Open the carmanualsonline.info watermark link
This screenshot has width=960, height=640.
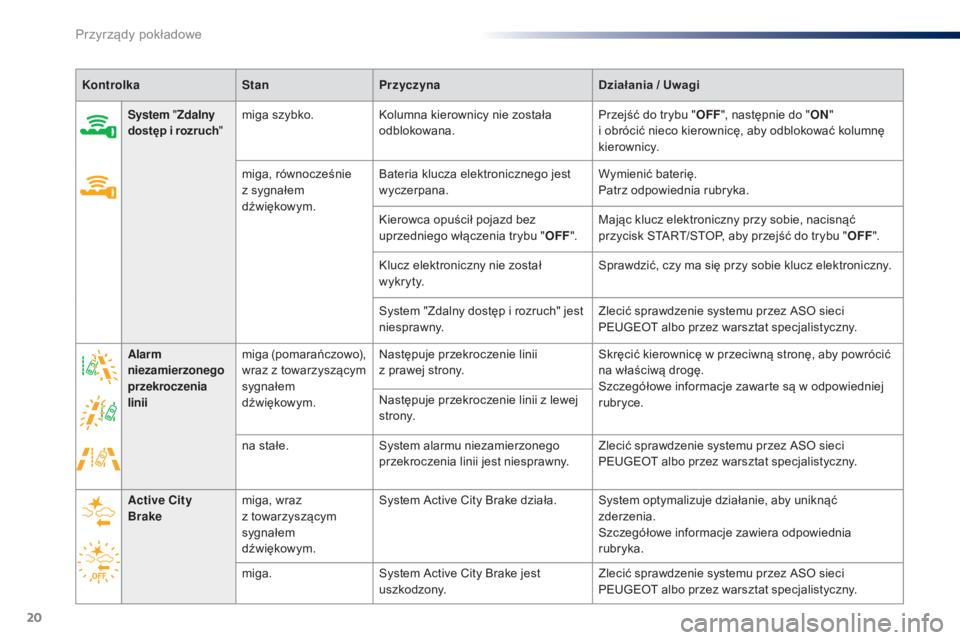(x=811, y=623)
